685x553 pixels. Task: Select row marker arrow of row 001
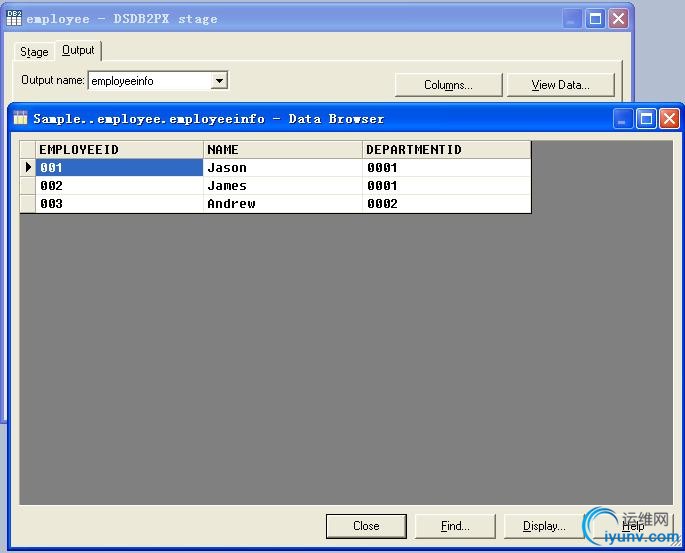tap(28, 167)
